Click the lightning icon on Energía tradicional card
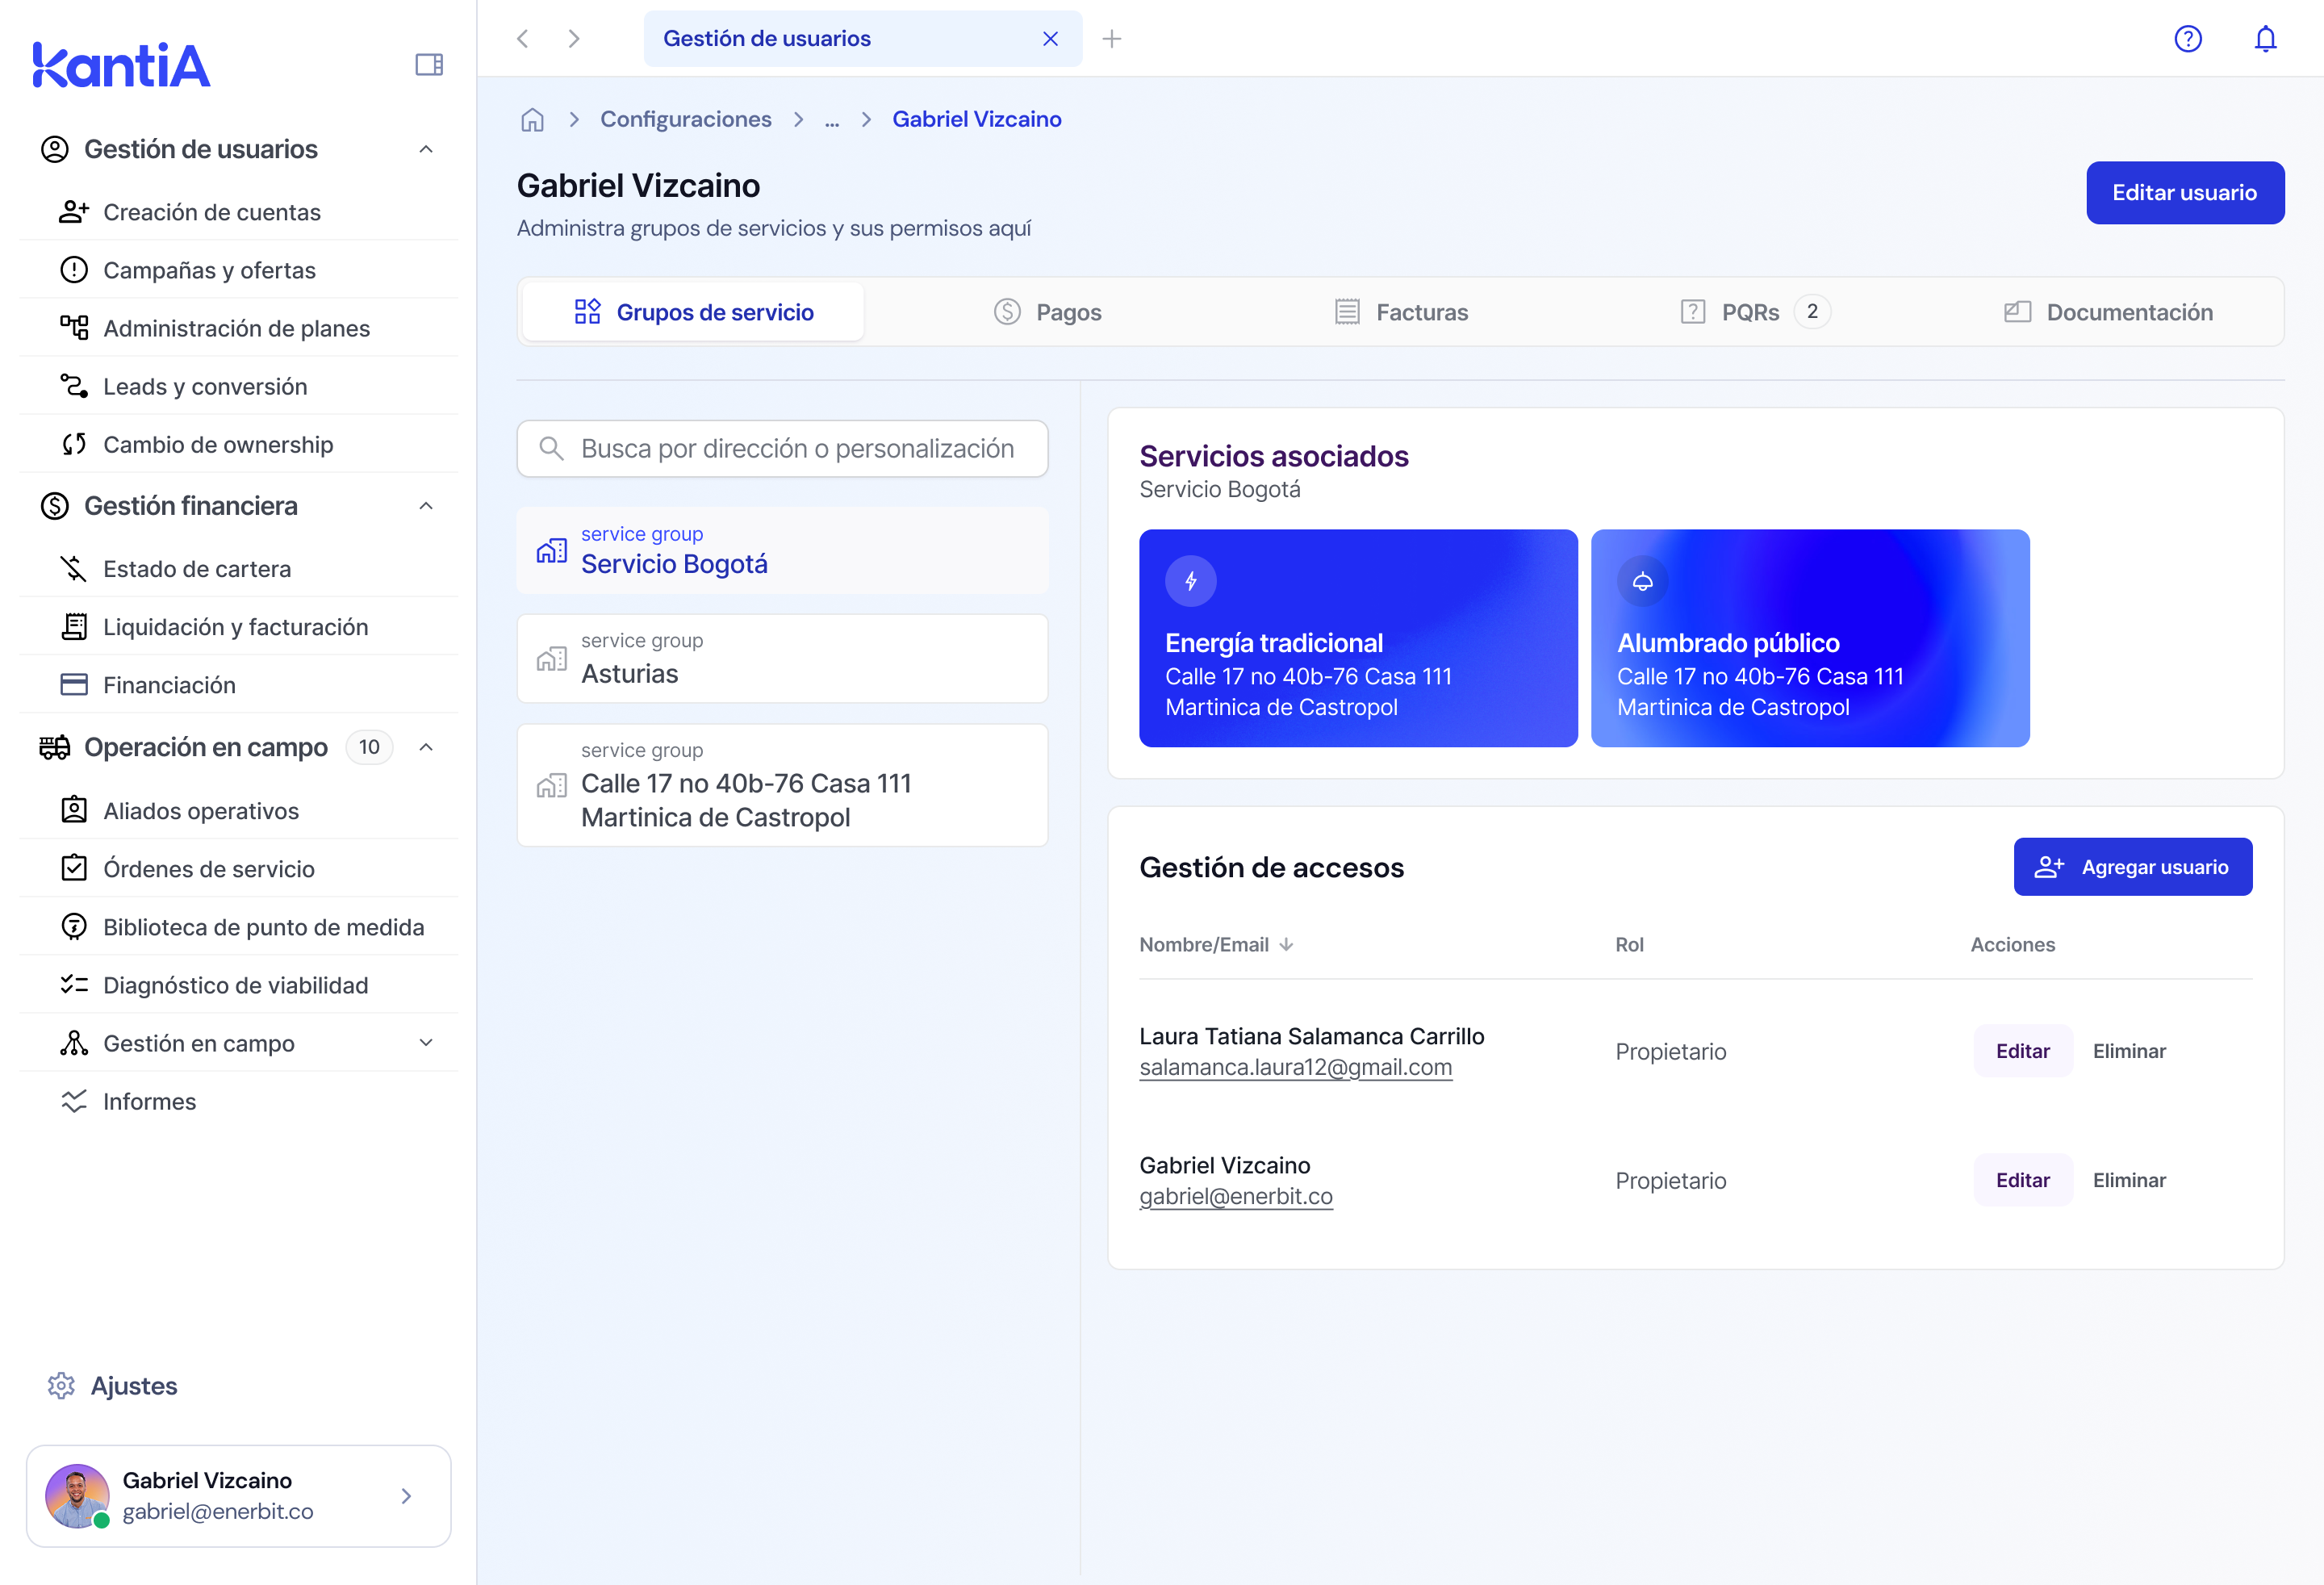Screen dimensions: 2324x1585 tap(1190, 581)
